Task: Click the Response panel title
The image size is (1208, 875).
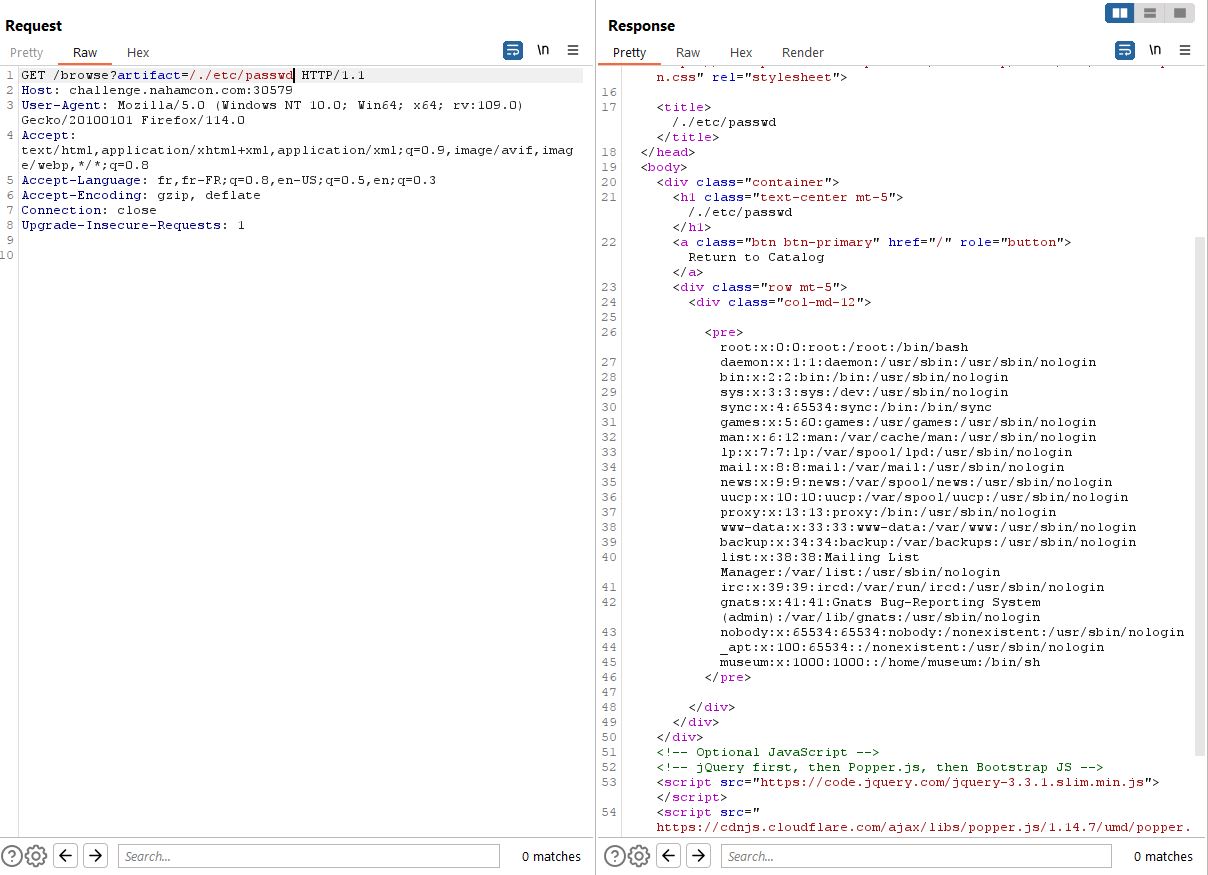Action: 641,26
